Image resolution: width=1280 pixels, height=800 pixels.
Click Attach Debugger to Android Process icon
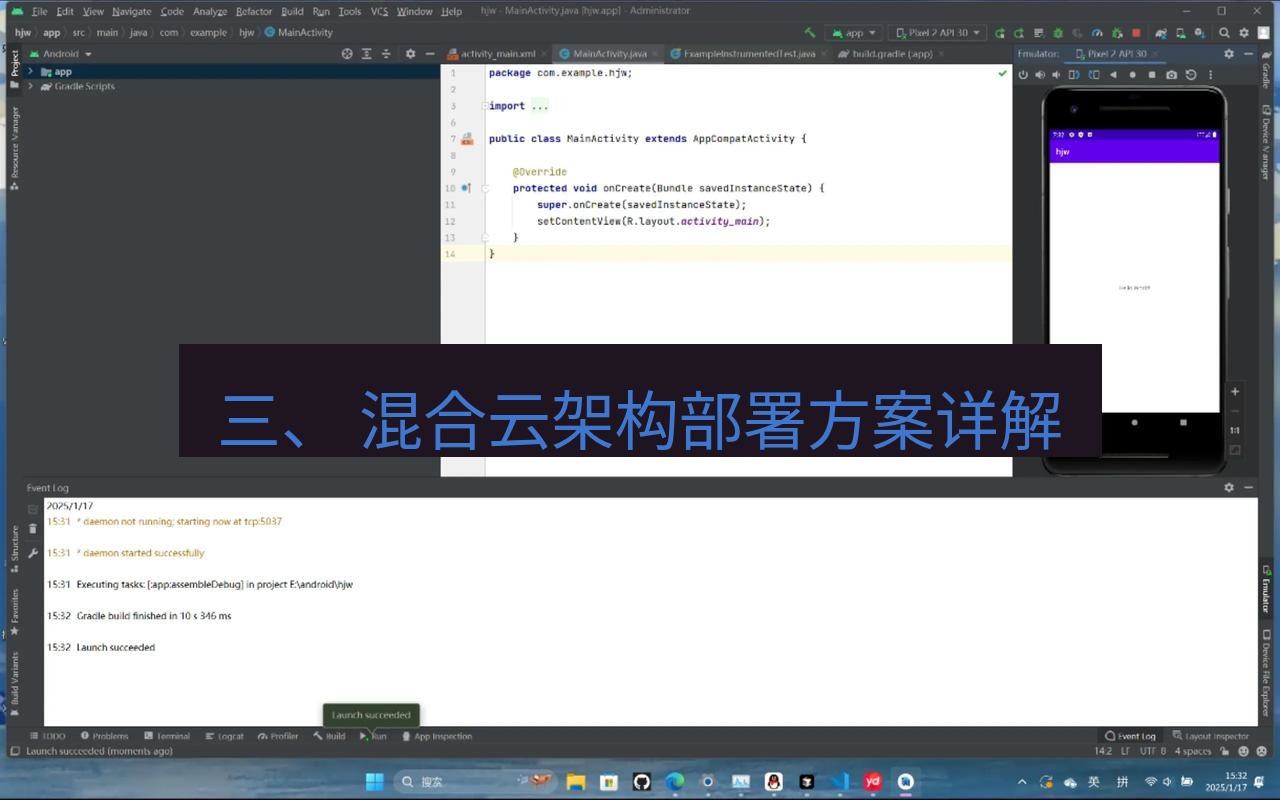pos(1117,32)
